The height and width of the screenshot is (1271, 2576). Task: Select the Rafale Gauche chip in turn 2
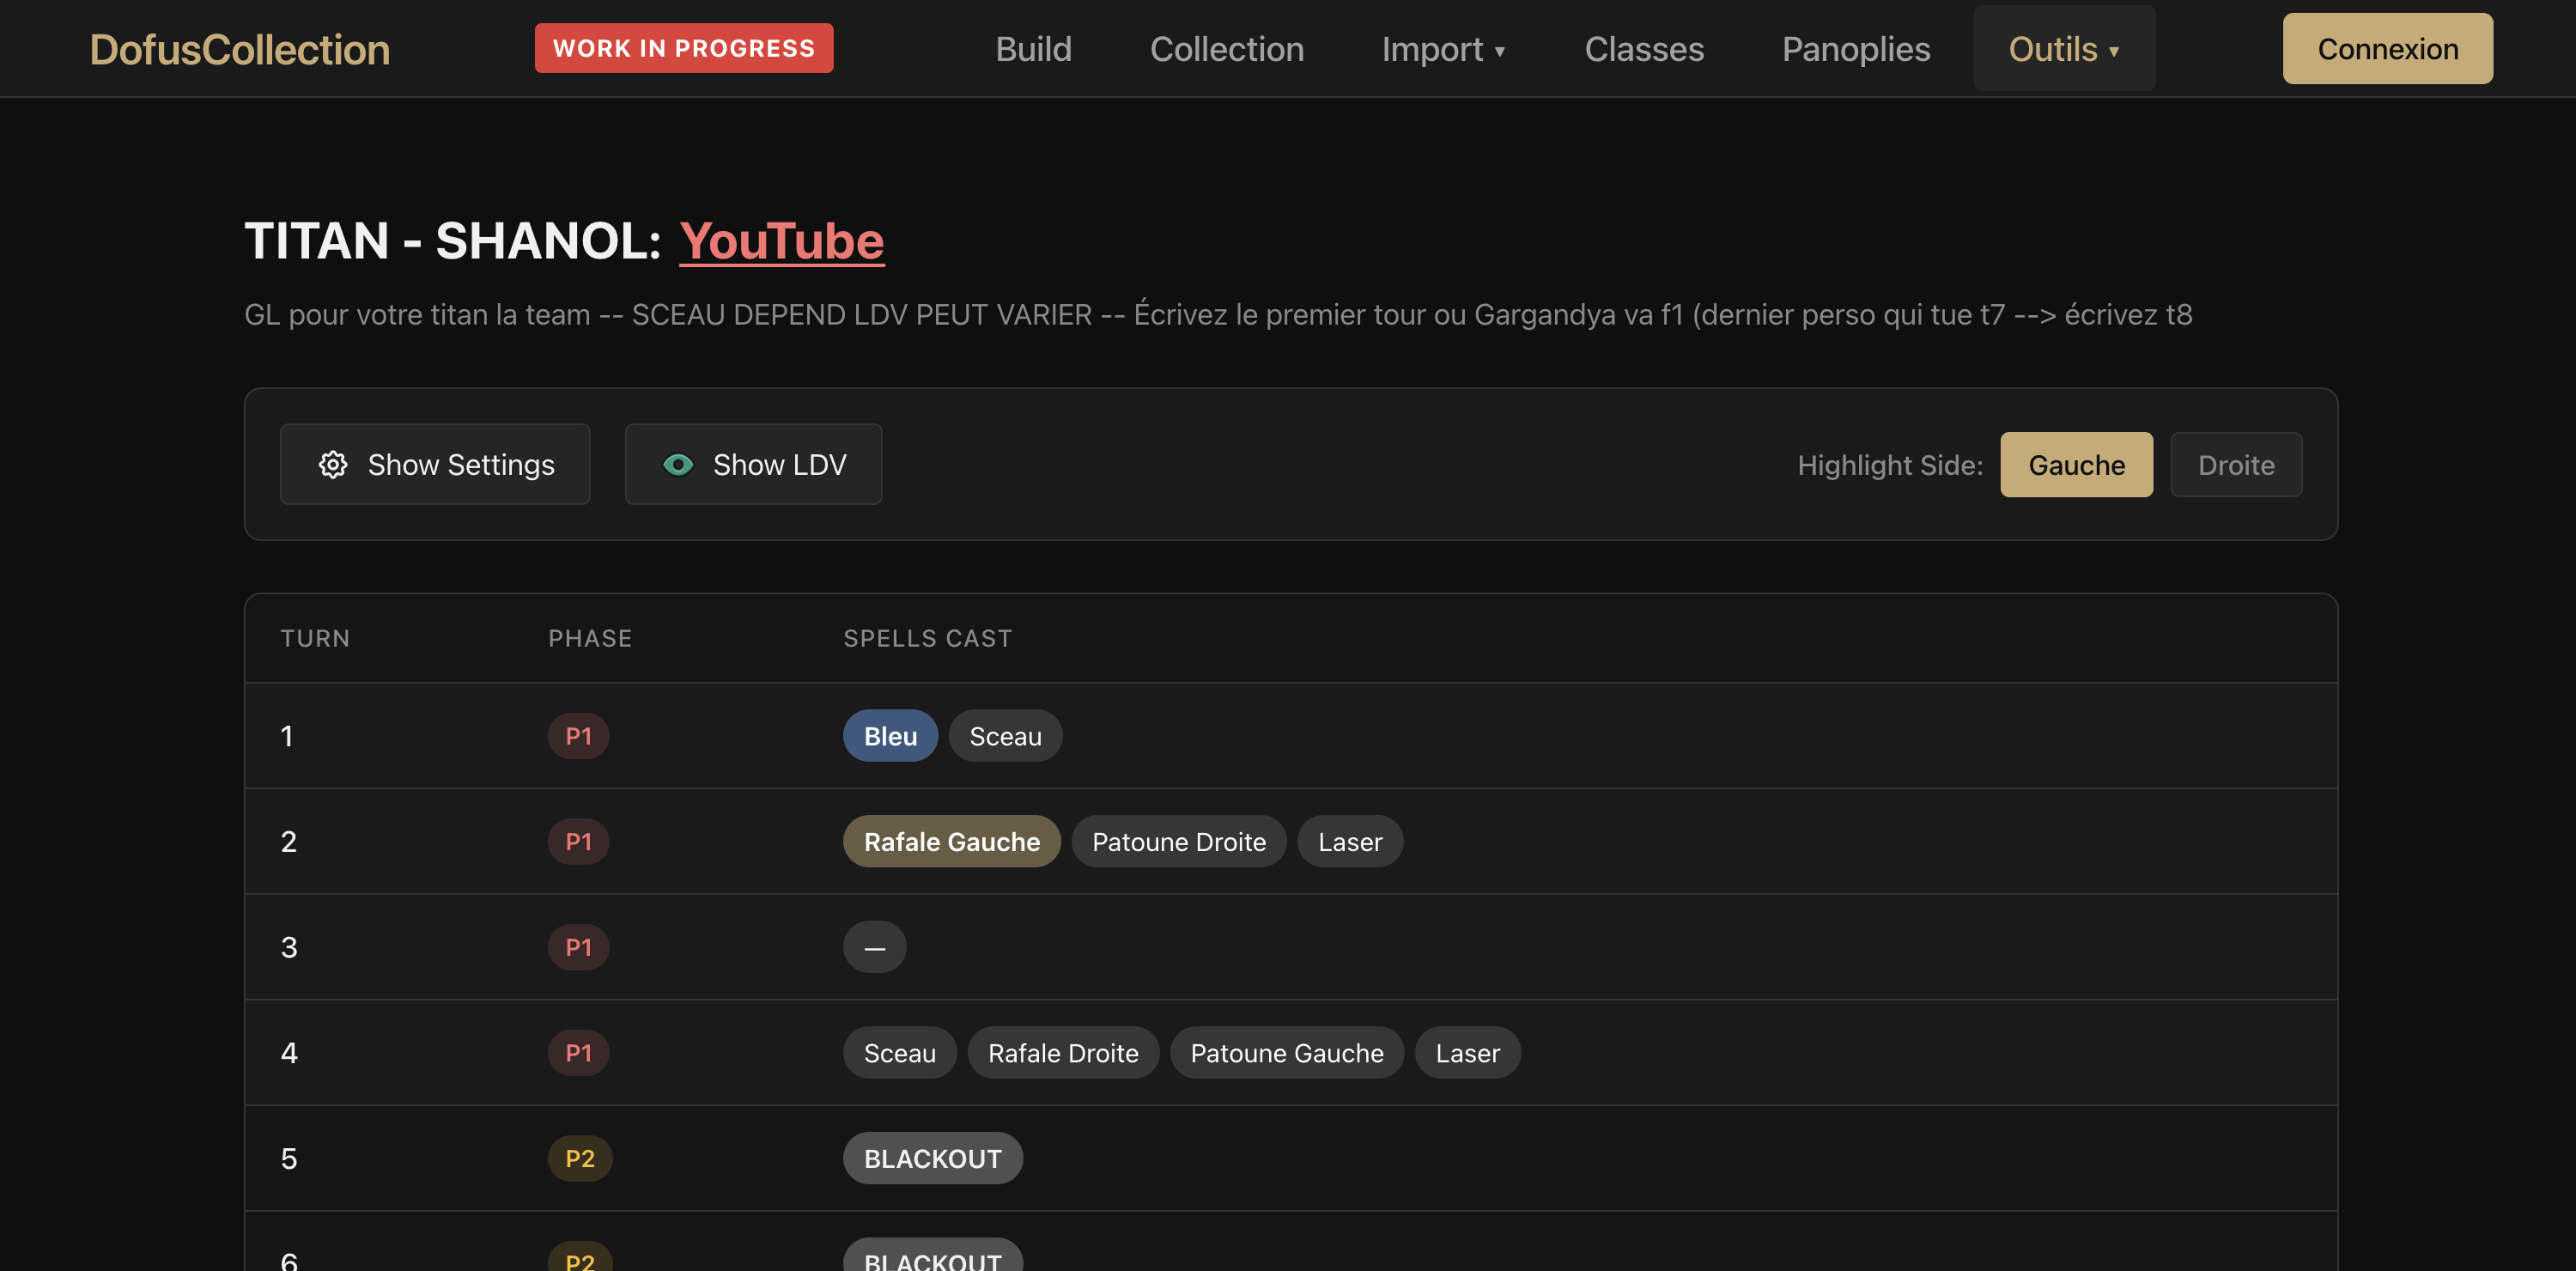coord(951,841)
